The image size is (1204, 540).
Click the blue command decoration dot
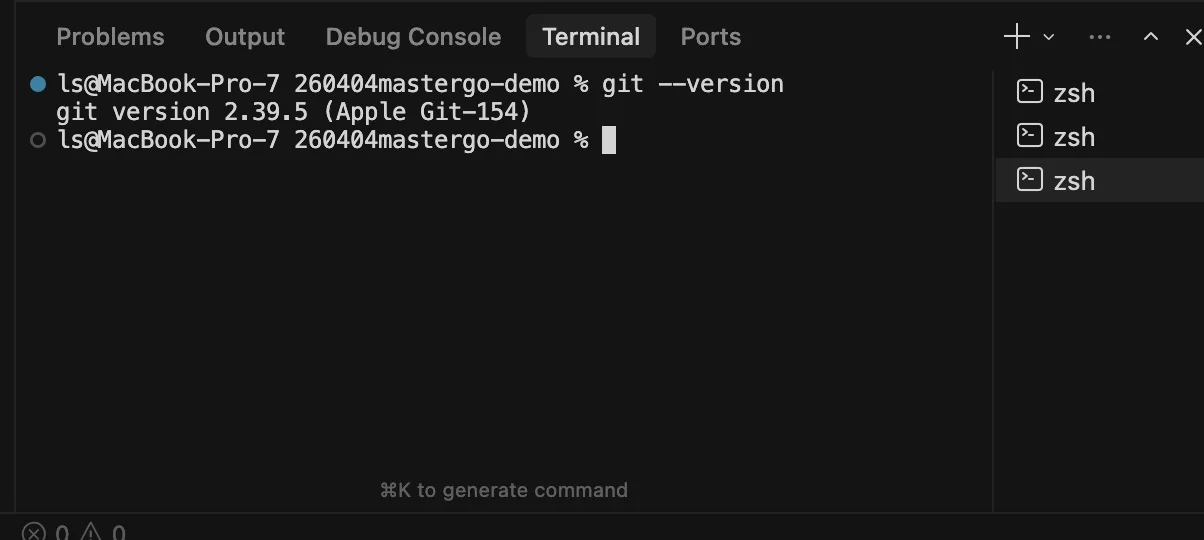[x=38, y=84]
